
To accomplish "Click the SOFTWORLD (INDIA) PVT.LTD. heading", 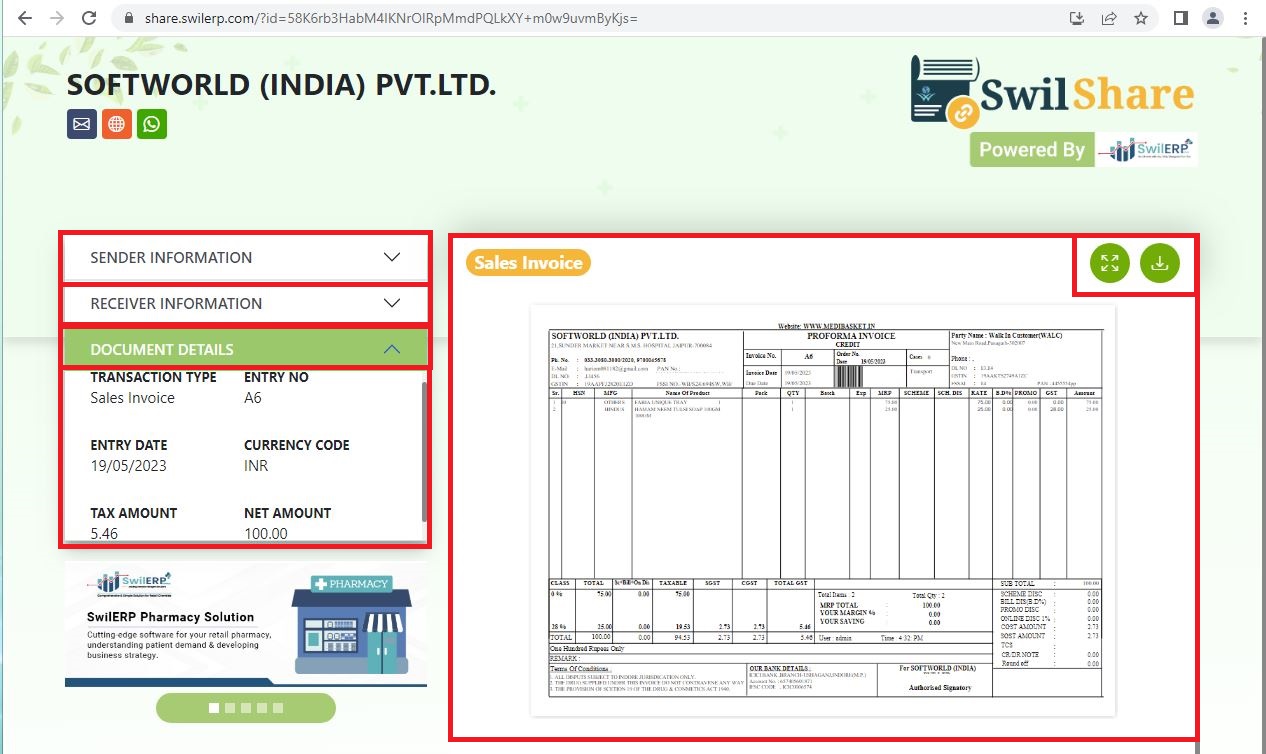I will (x=282, y=86).
